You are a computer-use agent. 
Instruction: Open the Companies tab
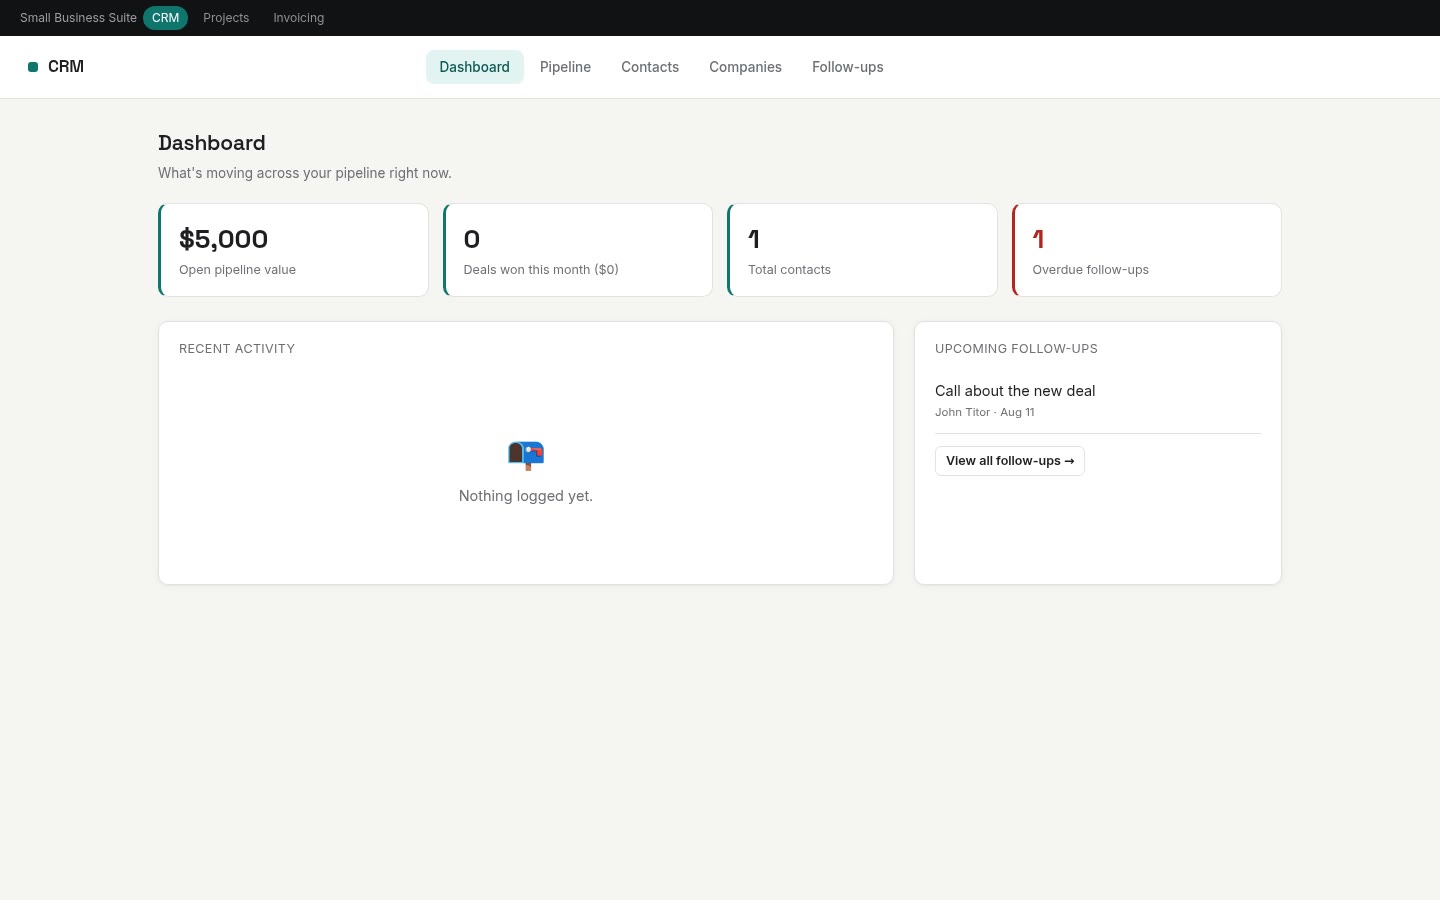click(x=745, y=67)
